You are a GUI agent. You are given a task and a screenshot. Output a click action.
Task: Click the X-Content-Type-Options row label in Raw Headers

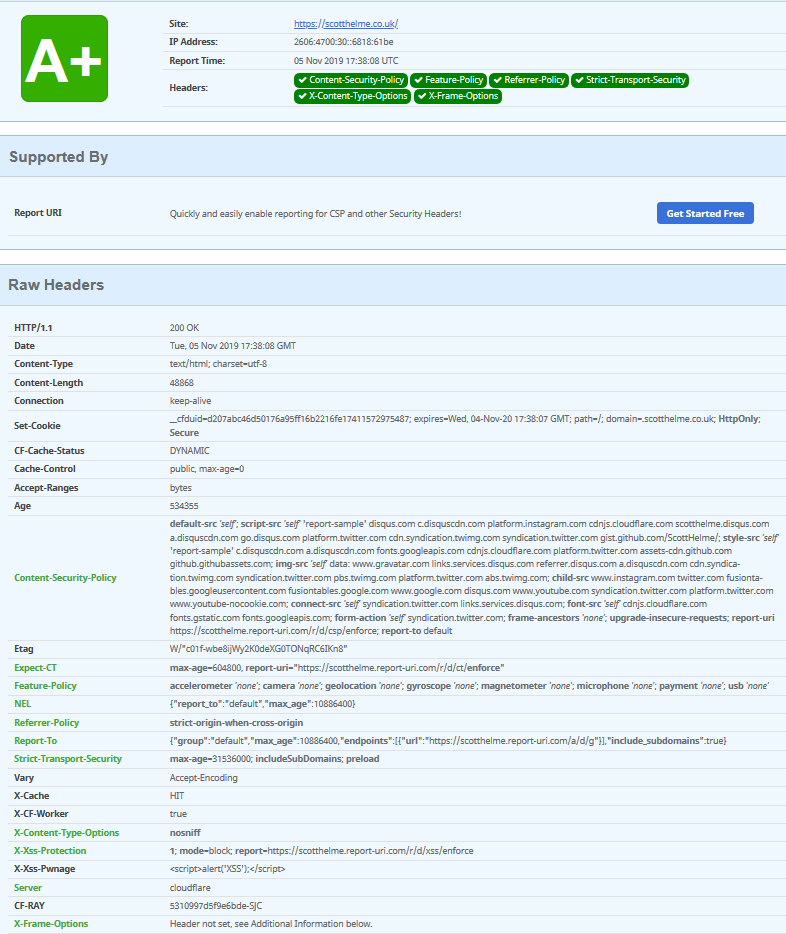pyautogui.click(x=67, y=833)
